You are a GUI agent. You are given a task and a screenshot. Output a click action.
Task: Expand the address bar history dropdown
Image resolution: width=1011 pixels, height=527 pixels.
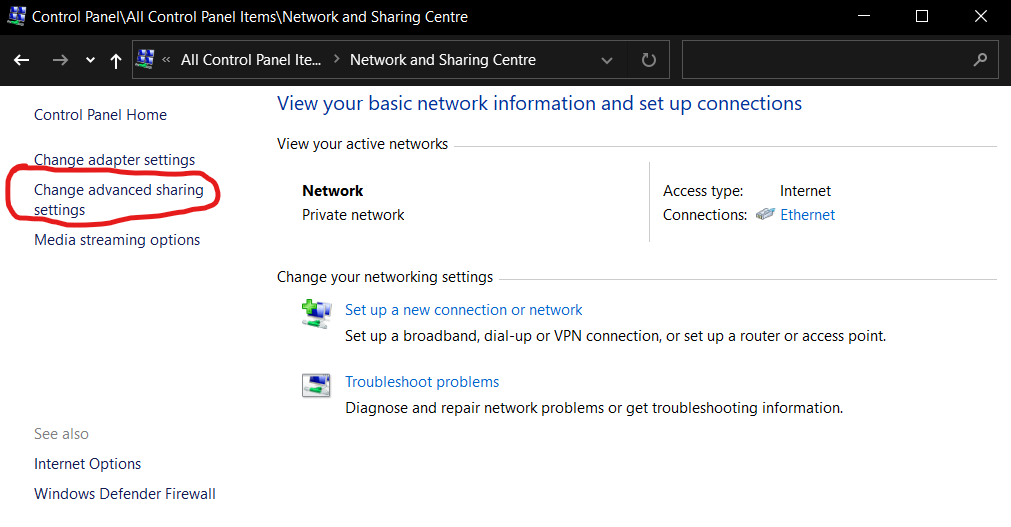point(607,61)
